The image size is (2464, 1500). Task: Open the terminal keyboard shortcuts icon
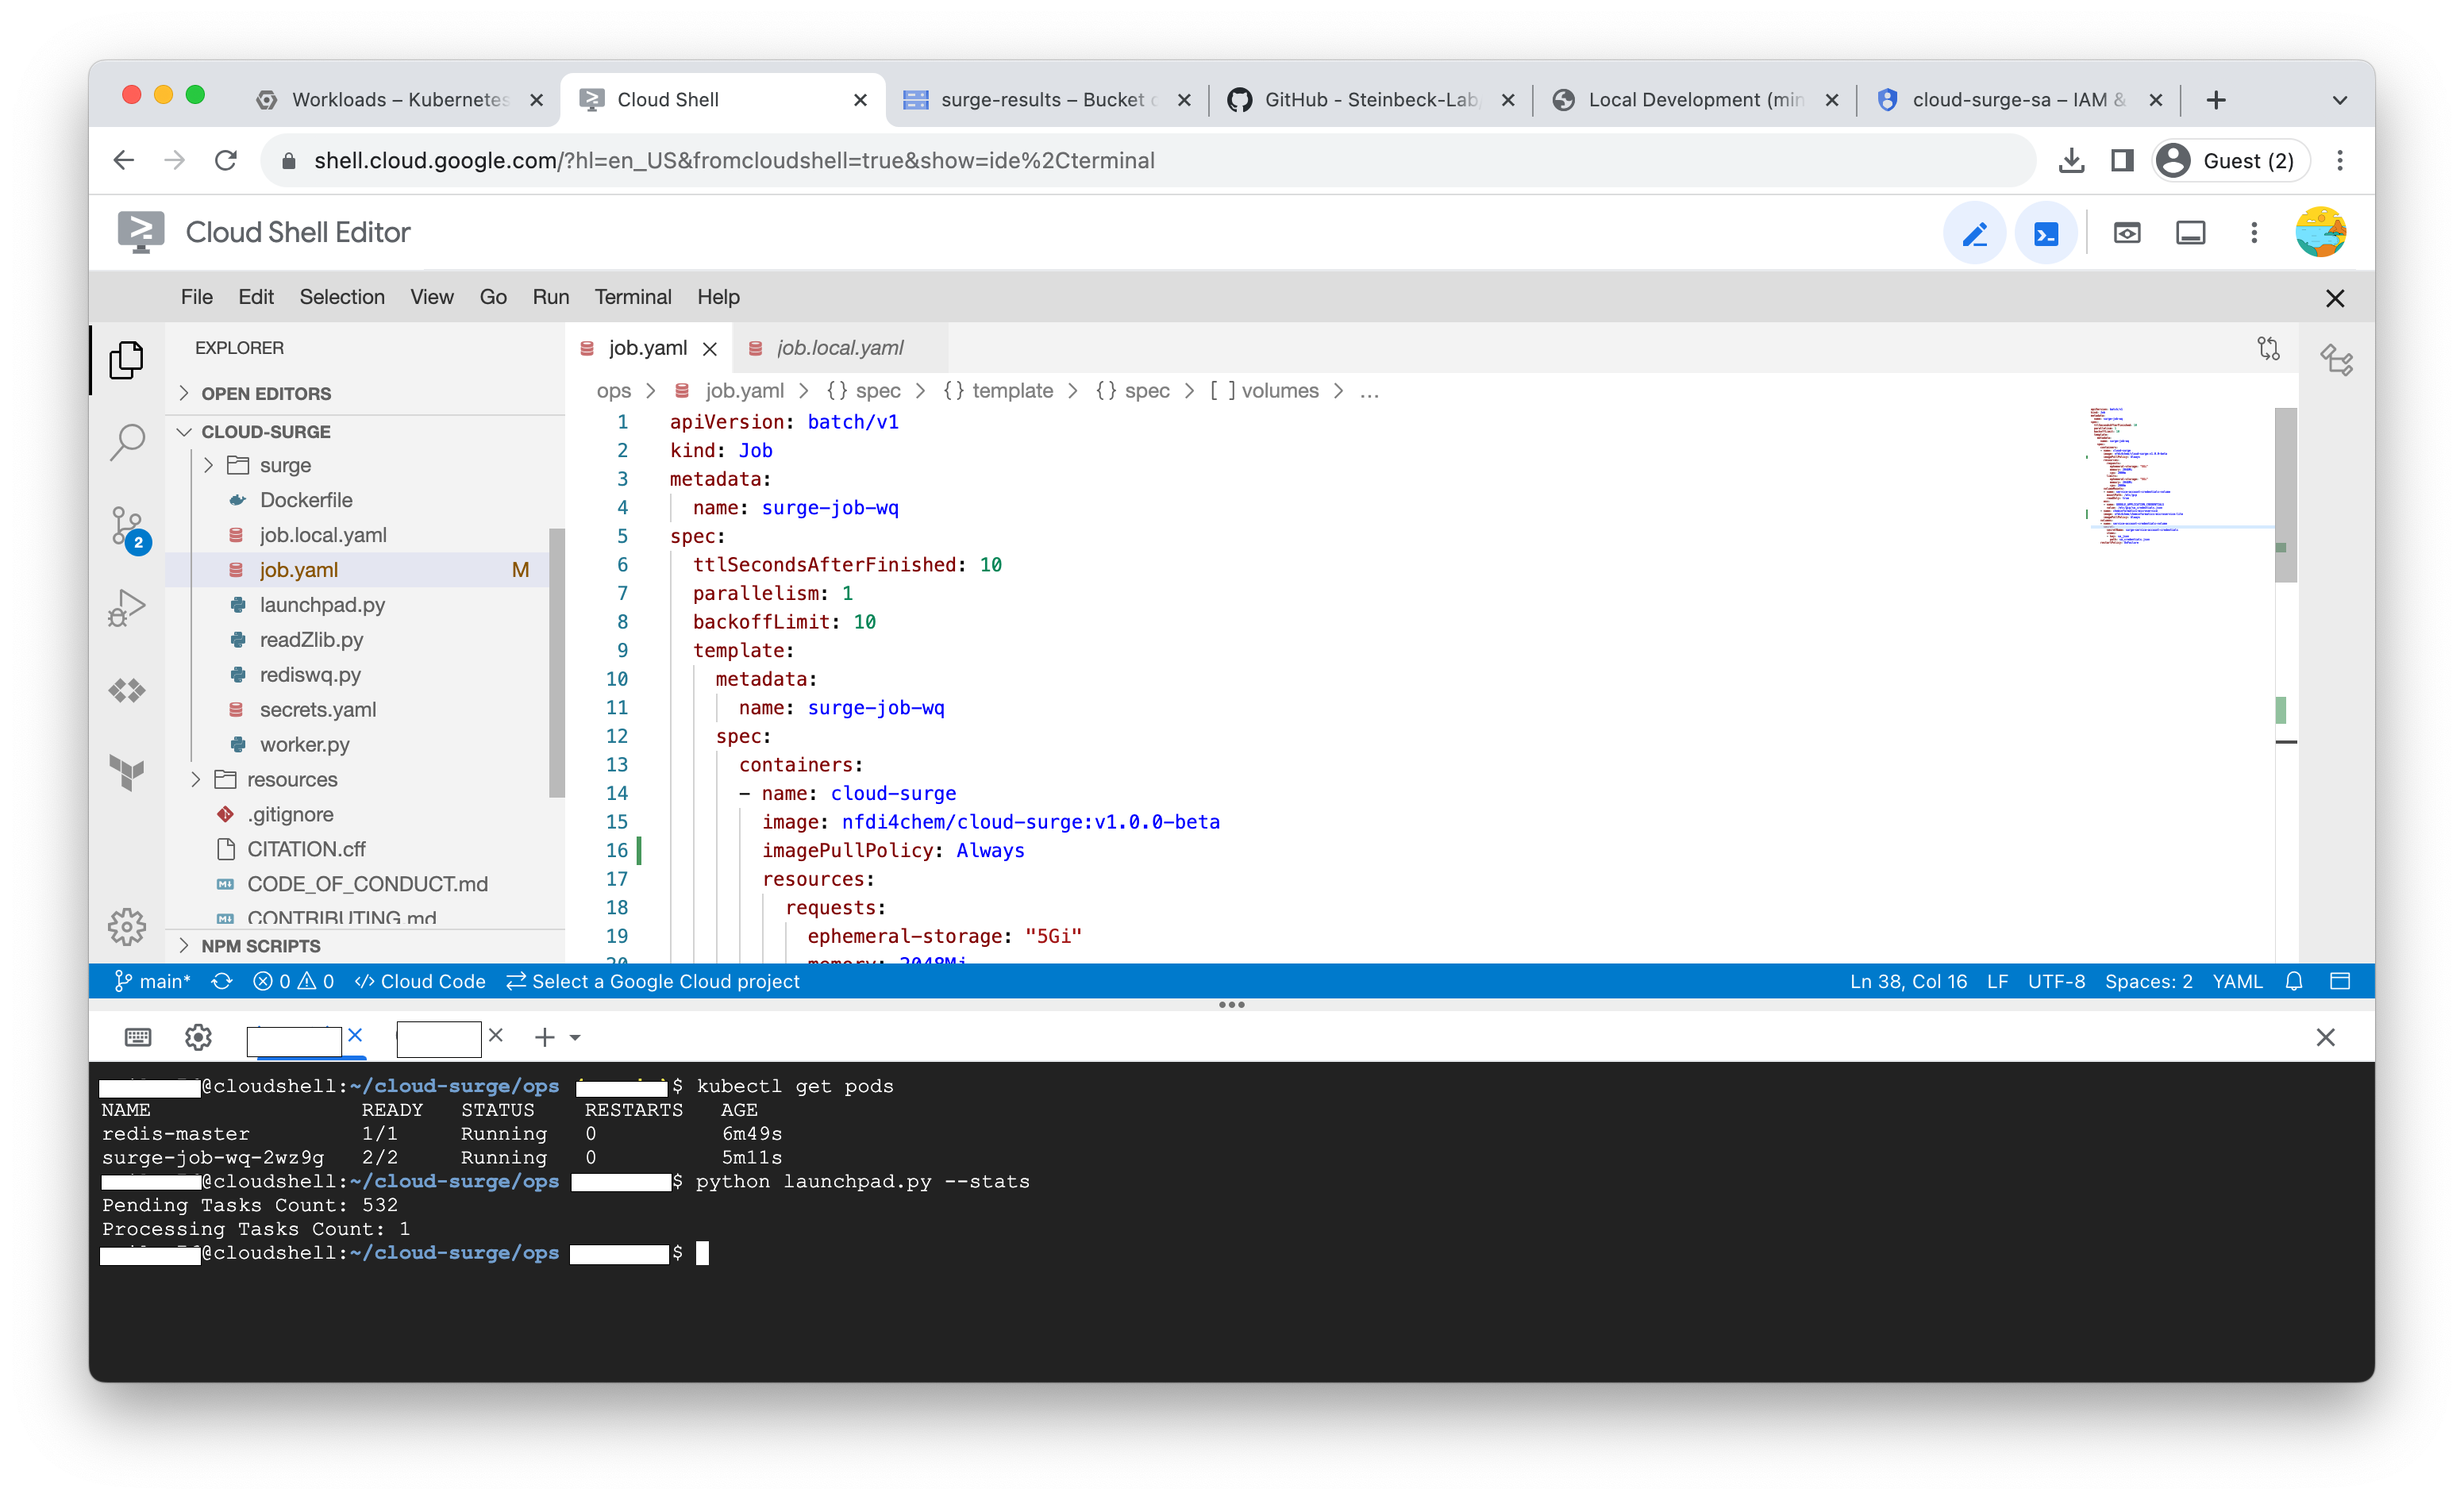137,1037
